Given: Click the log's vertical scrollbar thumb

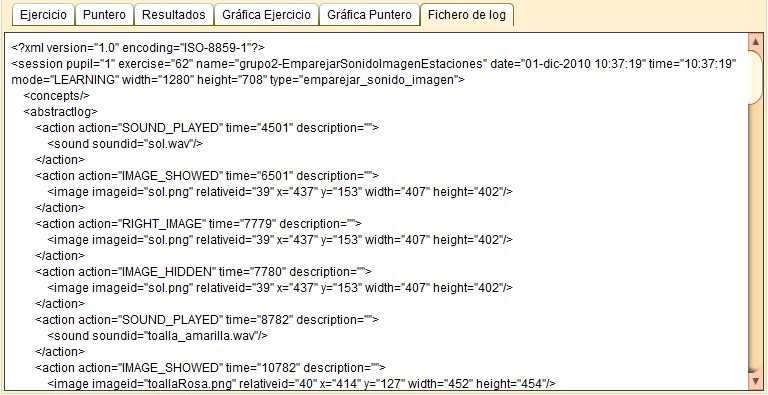Looking at the screenshot, I should click(756, 77).
